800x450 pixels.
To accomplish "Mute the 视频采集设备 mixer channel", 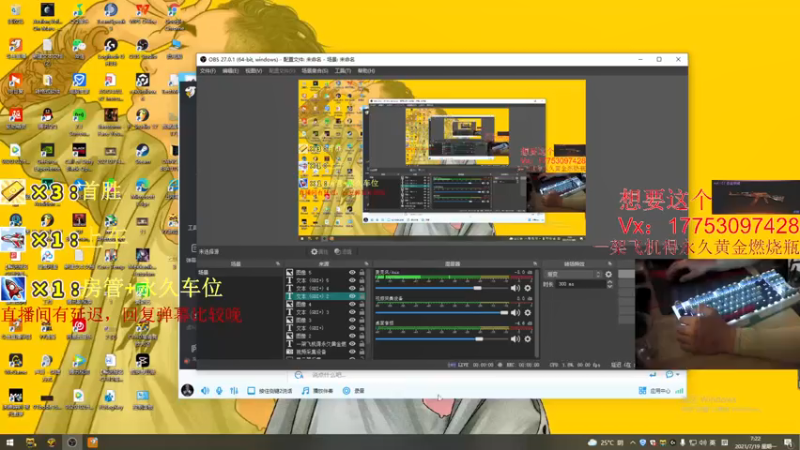I will (515, 313).
